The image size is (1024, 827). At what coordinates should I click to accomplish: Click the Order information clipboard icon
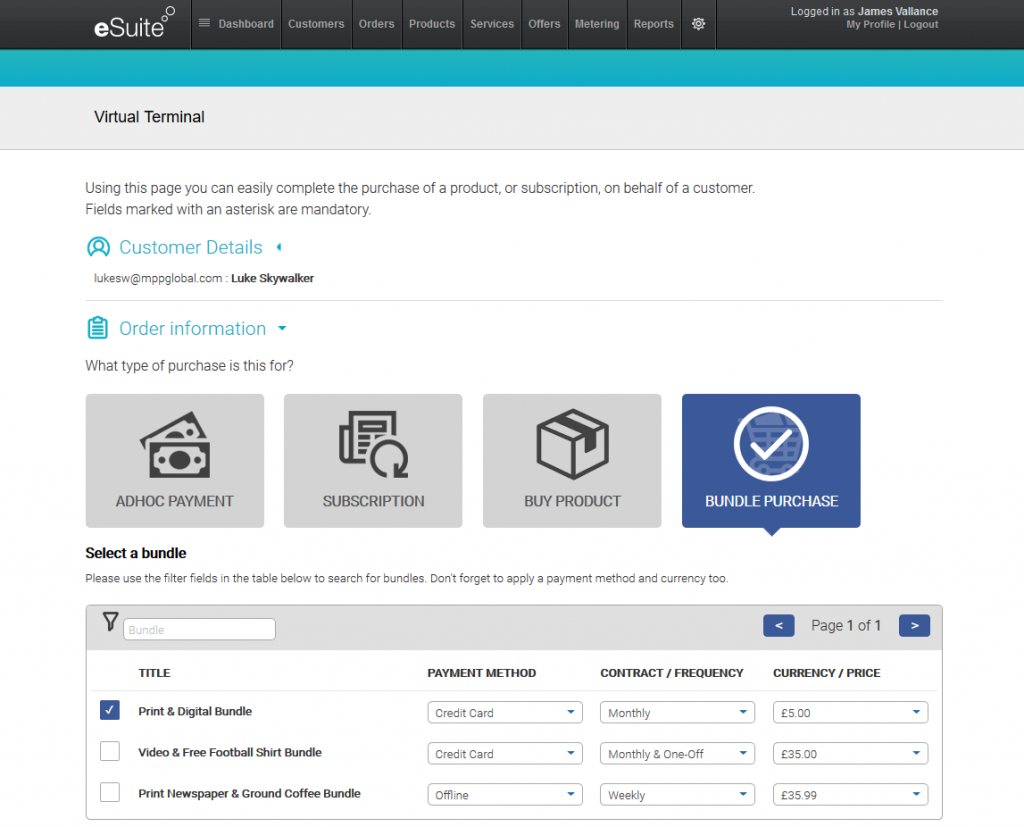coord(98,328)
